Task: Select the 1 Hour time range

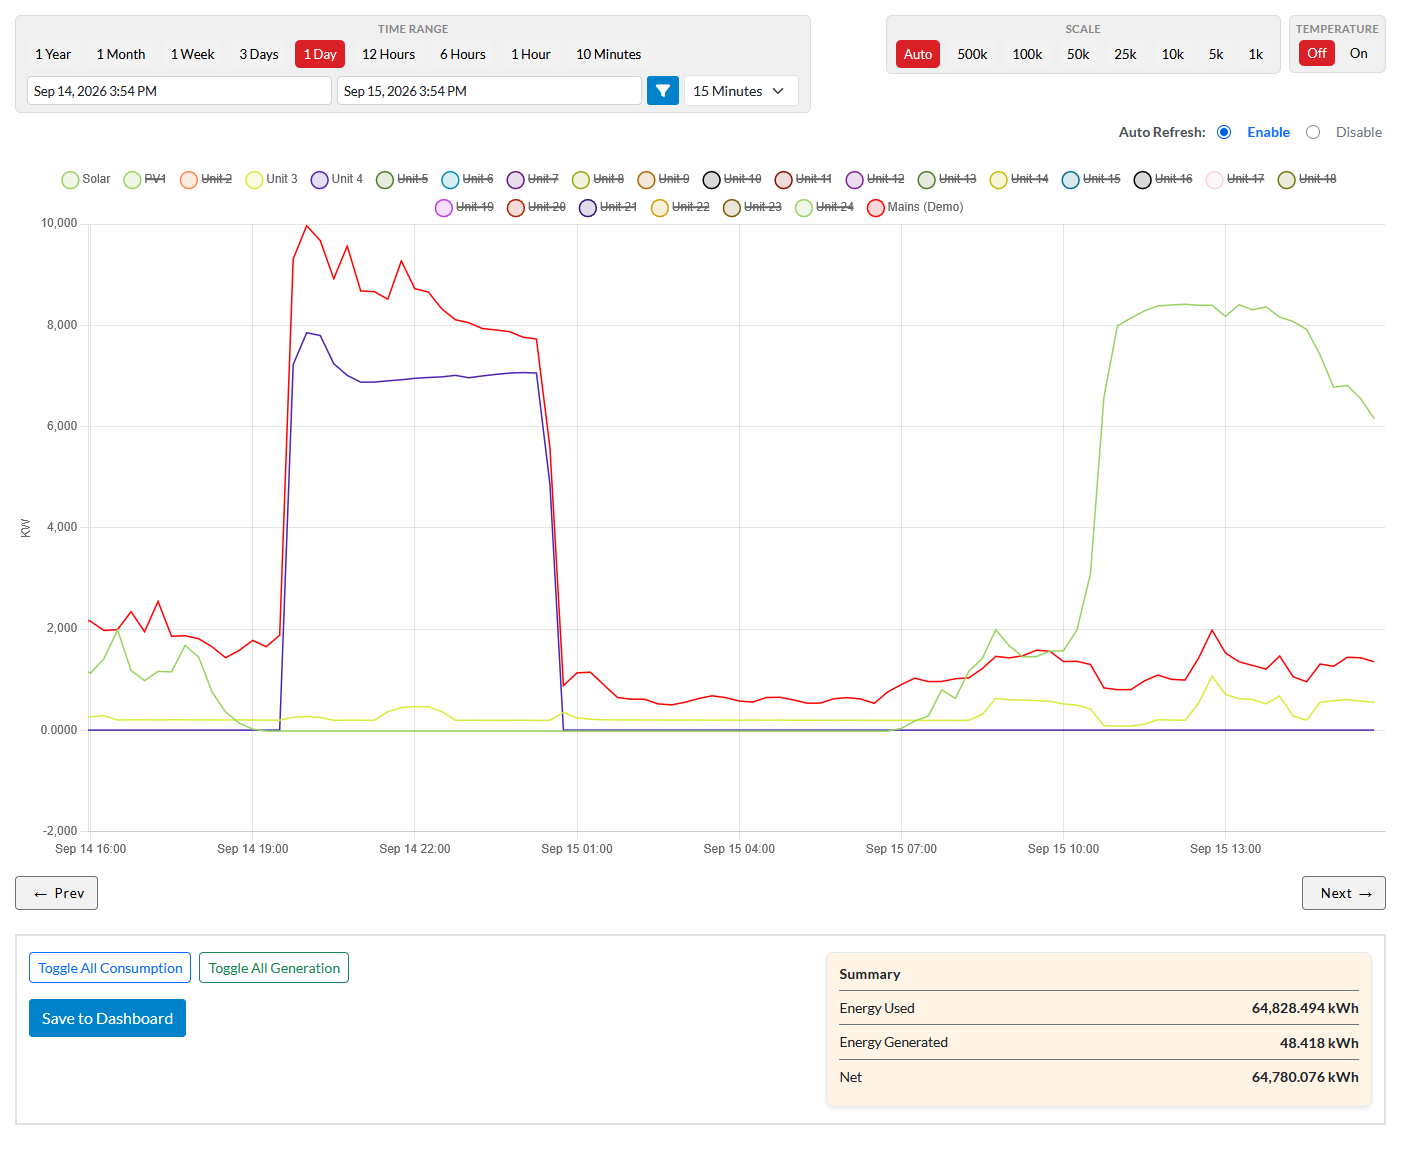Action: [531, 54]
